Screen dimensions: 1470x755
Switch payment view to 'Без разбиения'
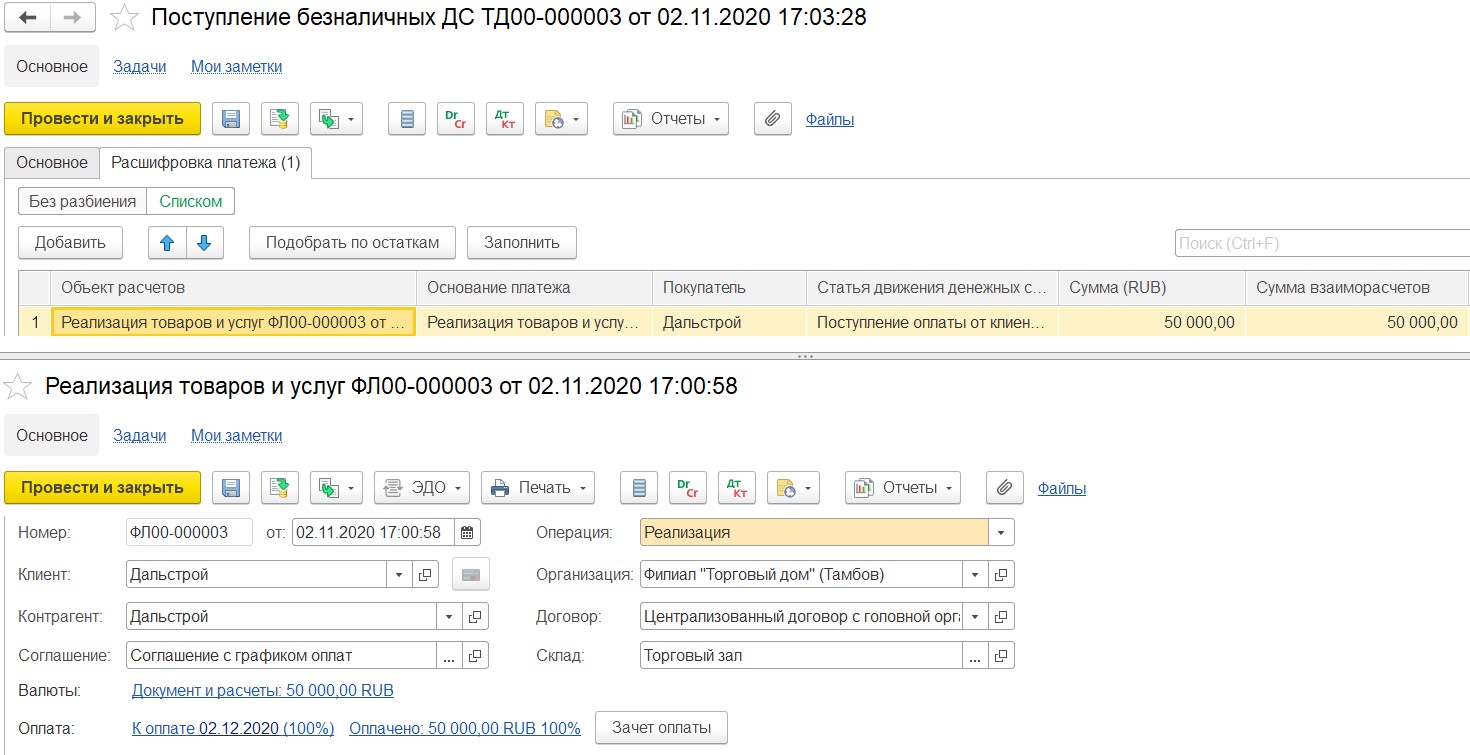82,201
